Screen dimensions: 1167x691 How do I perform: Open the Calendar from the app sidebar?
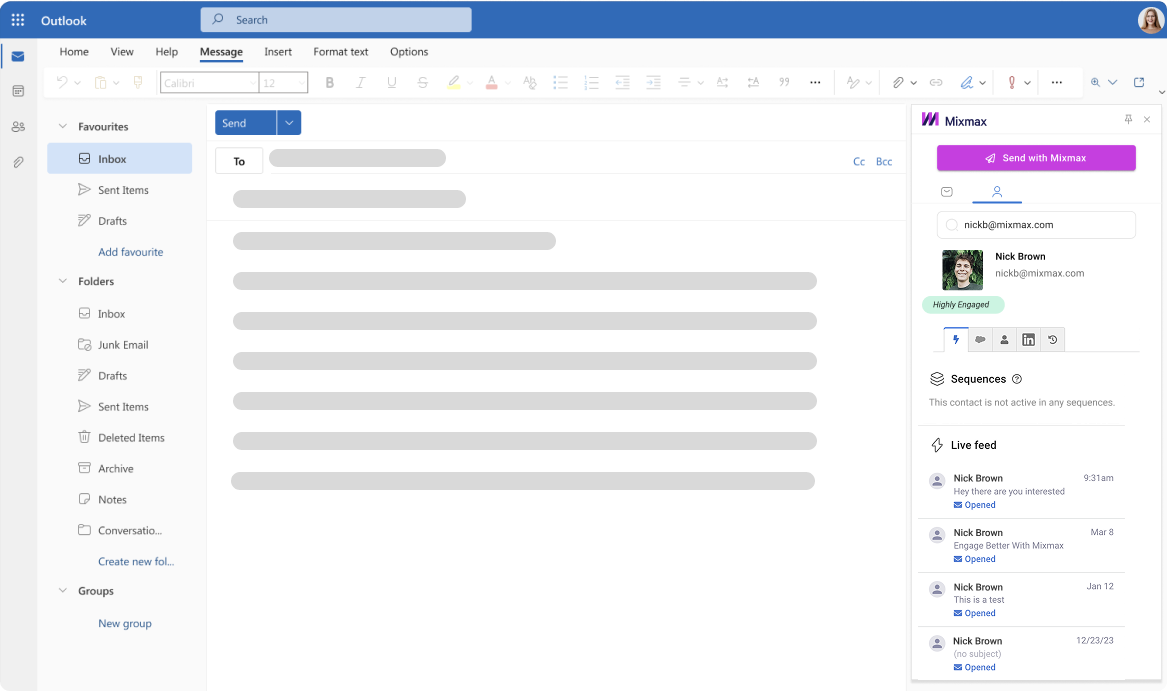pyautogui.click(x=17, y=91)
